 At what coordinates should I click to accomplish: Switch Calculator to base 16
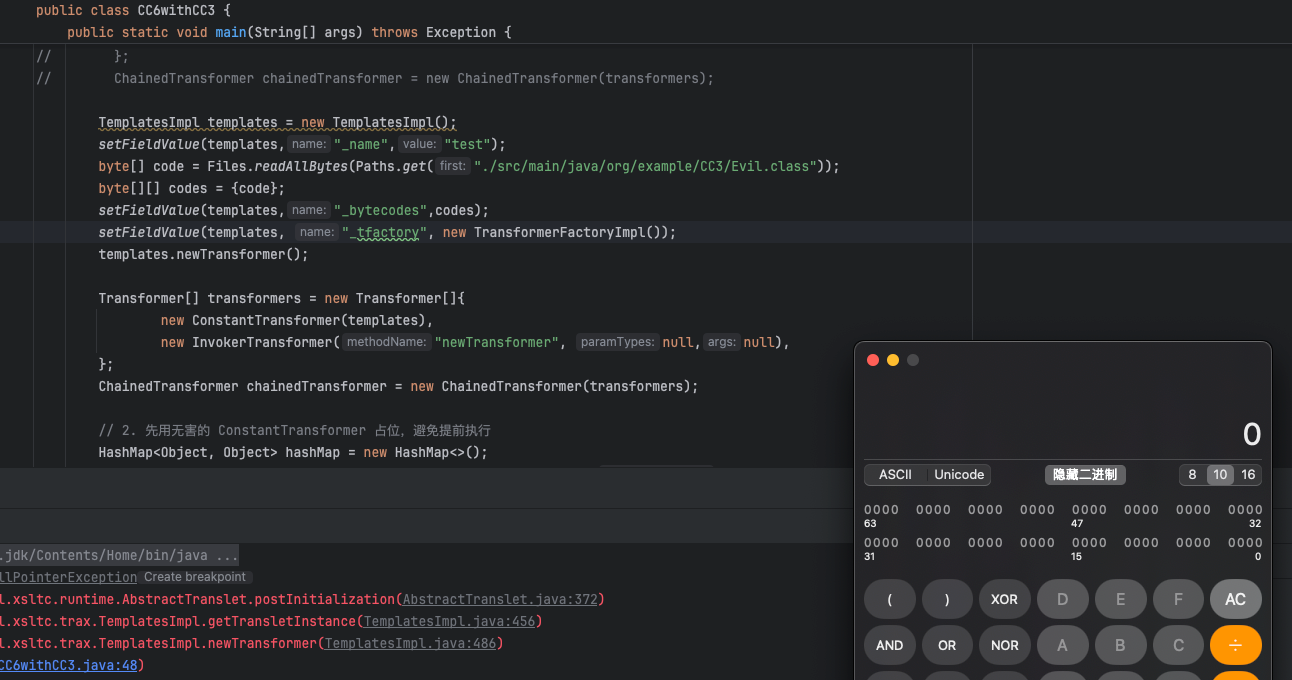pos(1248,475)
